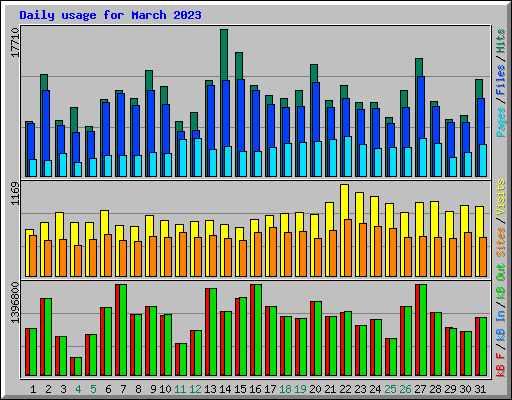Screen dimensions: 512x400
Task: Select the 1169 axis value
Action: (15, 193)
